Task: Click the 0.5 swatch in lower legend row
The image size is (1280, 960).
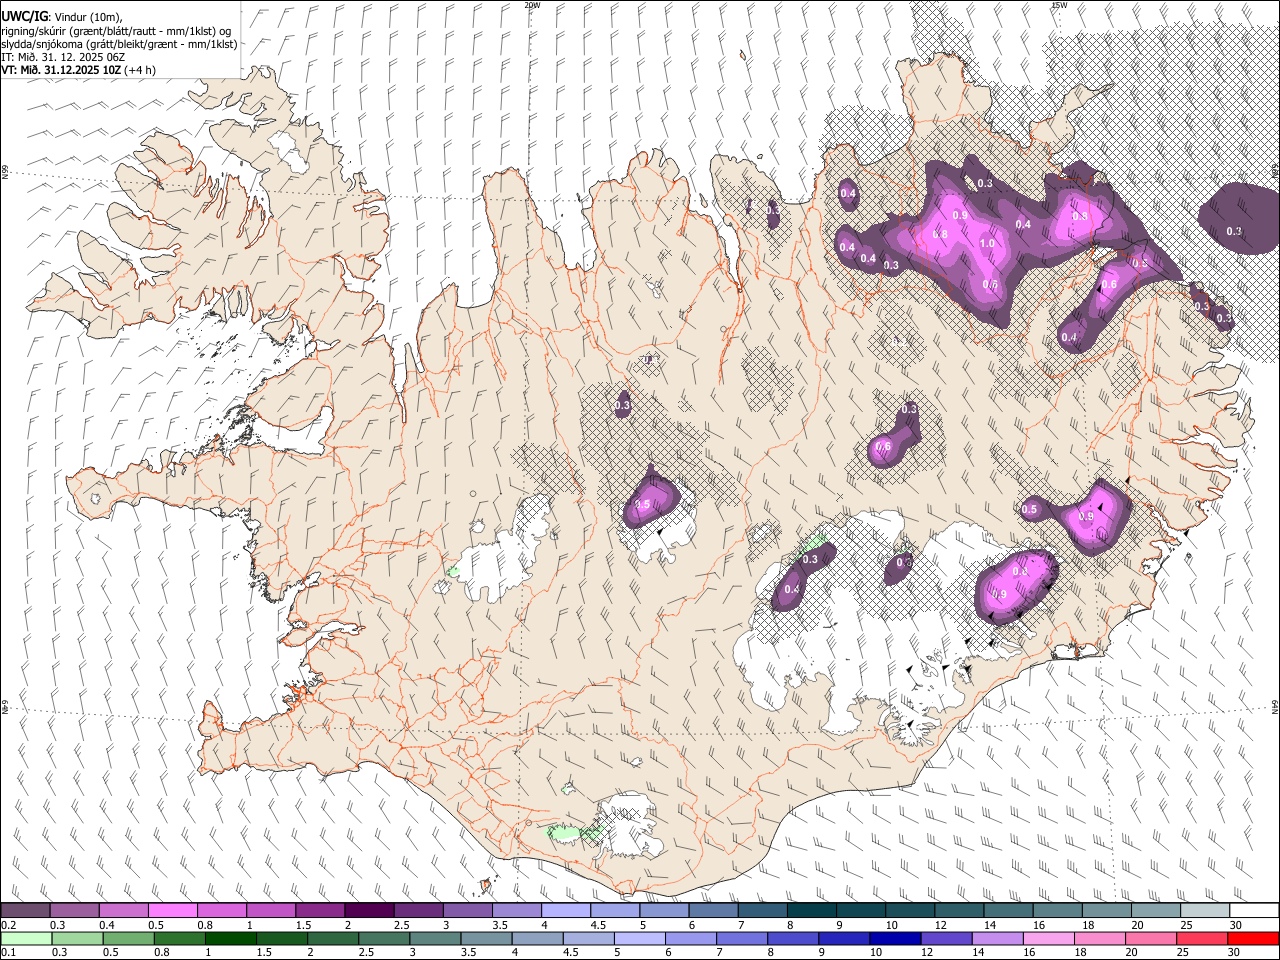Action: tap(129, 938)
